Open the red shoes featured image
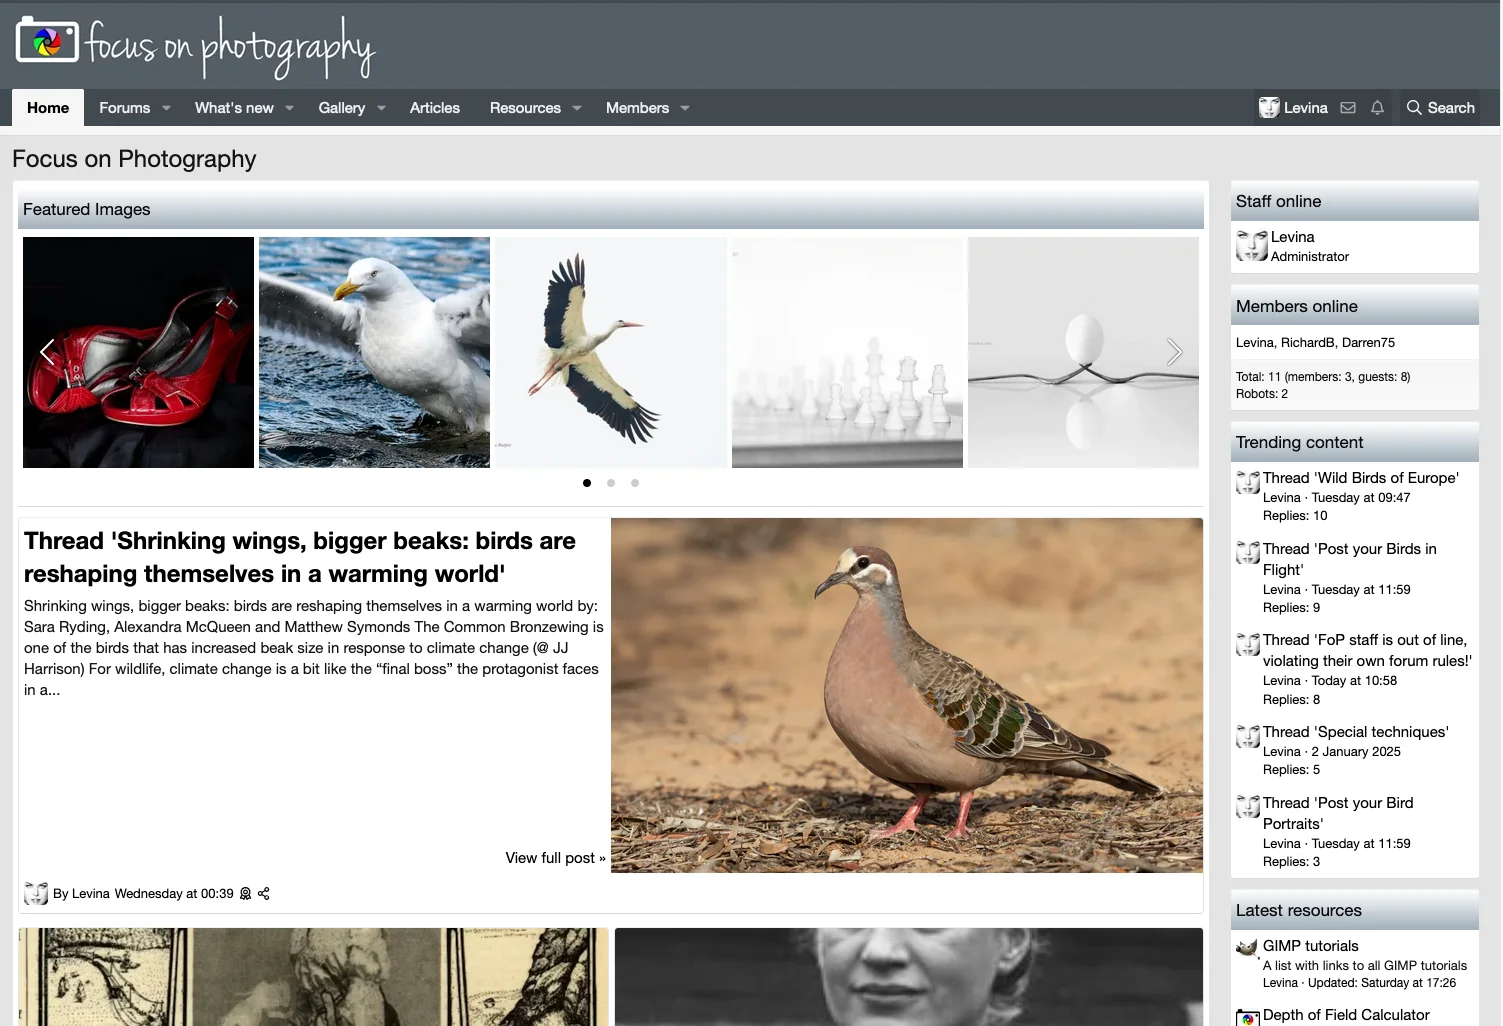 coord(138,352)
